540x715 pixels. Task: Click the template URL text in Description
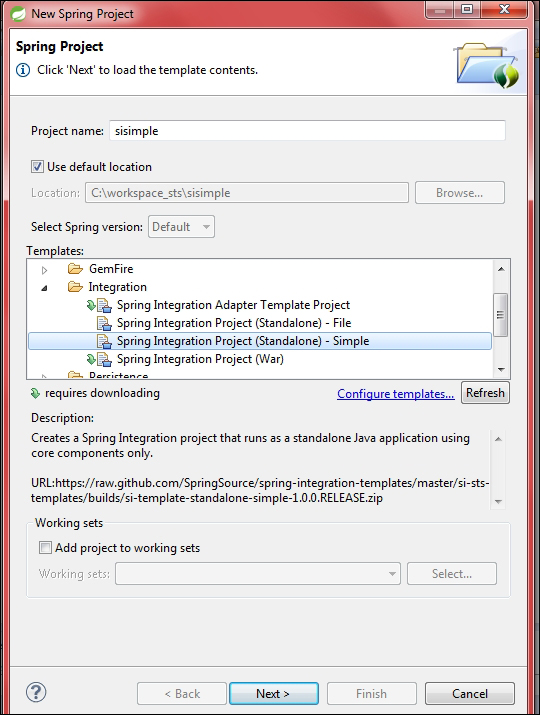[x=260, y=490]
